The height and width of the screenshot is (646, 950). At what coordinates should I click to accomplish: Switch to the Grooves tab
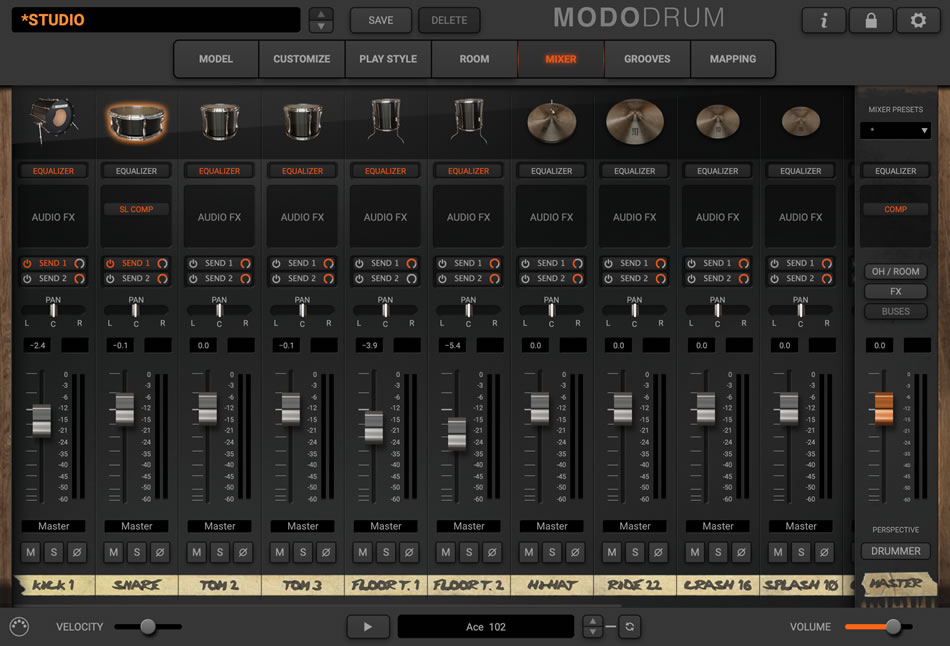pos(647,59)
